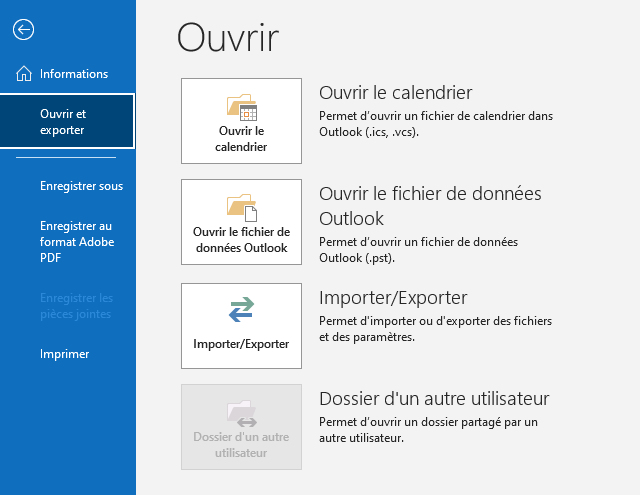Open the Imprimer page

pyautogui.click(x=64, y=354)
